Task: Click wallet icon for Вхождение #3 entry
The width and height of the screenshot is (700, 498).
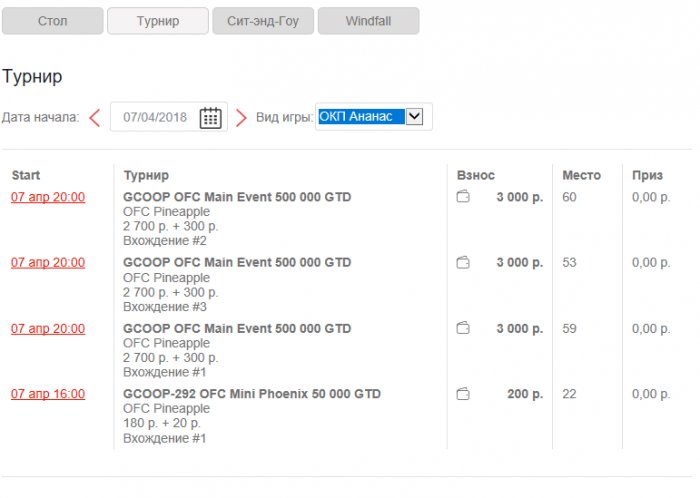Action: point(463,263)
